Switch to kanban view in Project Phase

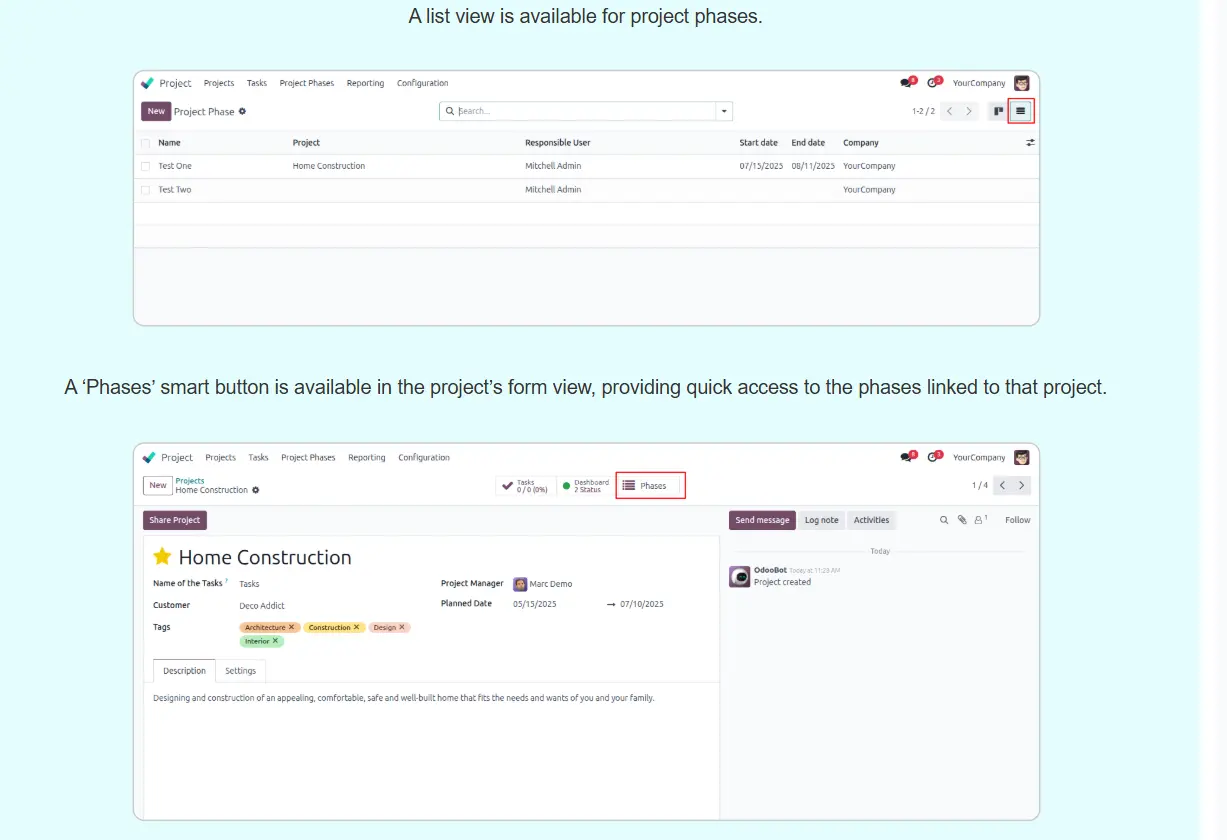(x=998, y=111)
